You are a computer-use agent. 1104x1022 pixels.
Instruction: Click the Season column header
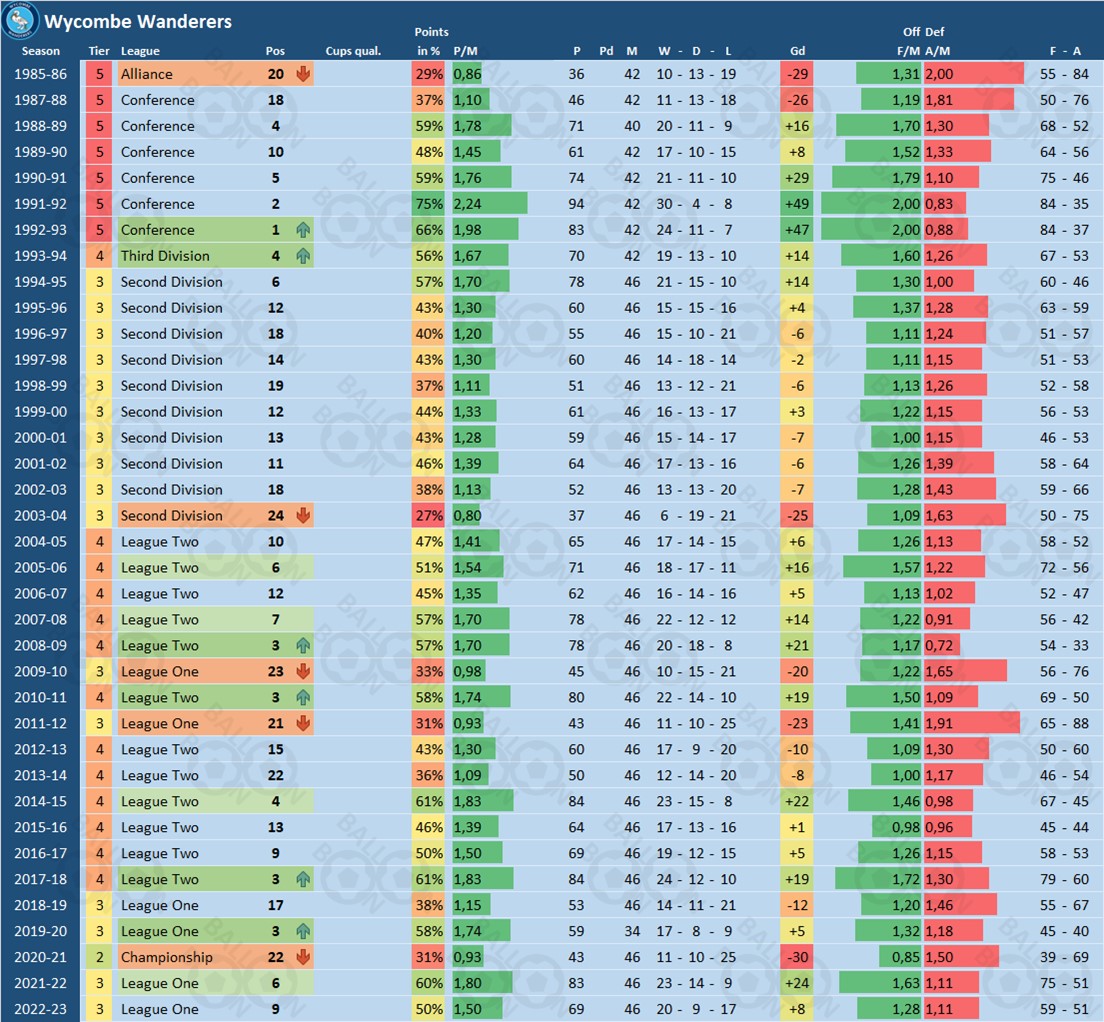pos(41,51)
